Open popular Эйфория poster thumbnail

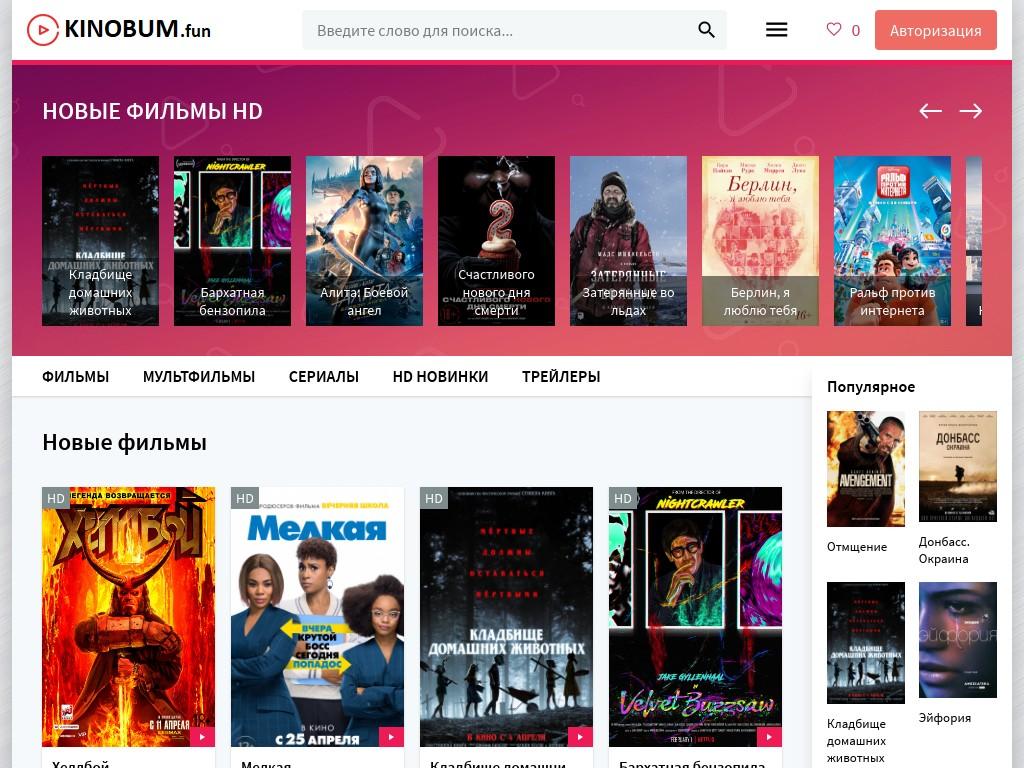tap(957, 640)
